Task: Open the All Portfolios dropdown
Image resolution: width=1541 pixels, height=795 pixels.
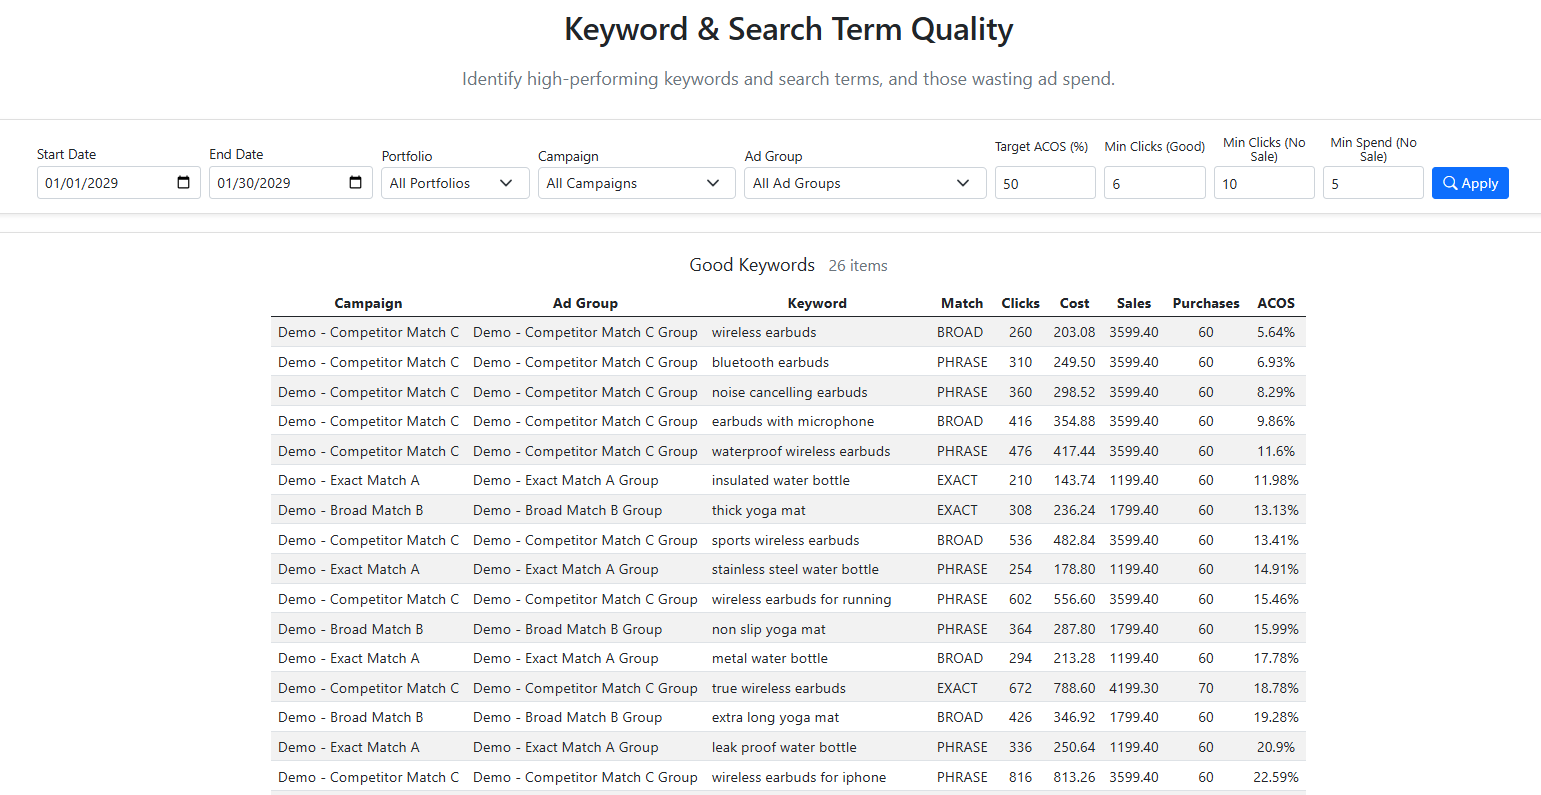Action: pyautogui.click(x=455, y=182)
